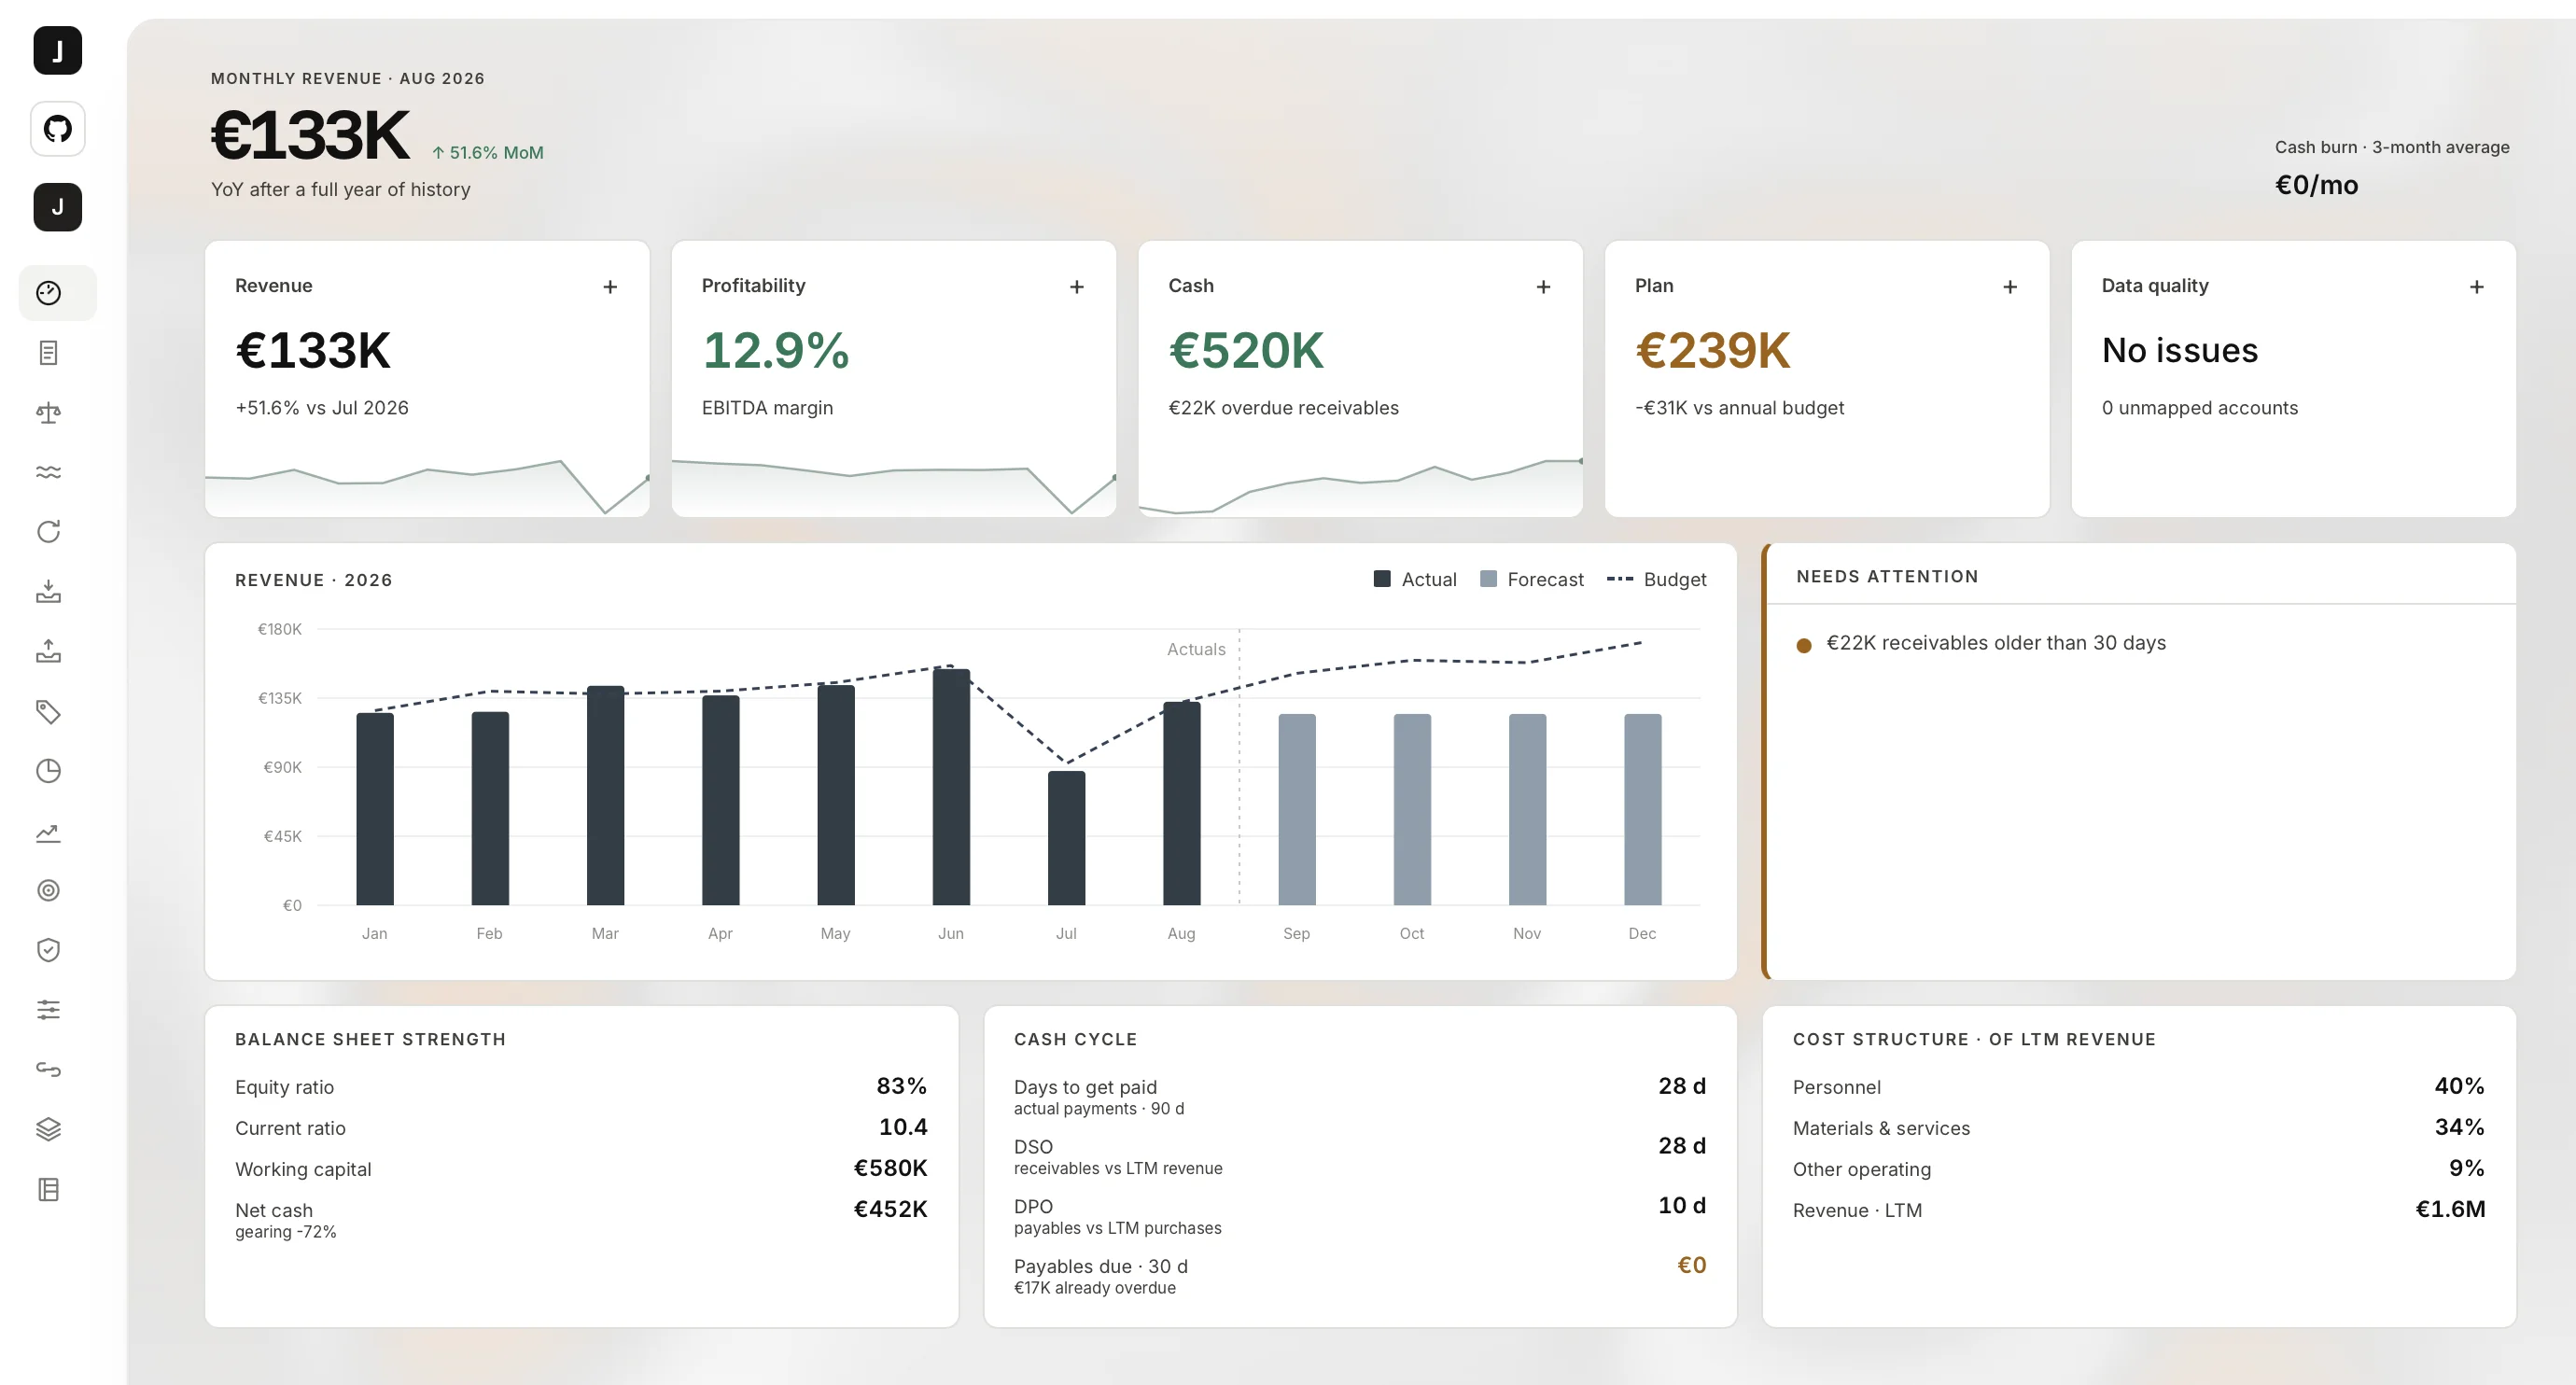
Task: Open the stacked layers icon in sidebar
Action: point(49,1130)
